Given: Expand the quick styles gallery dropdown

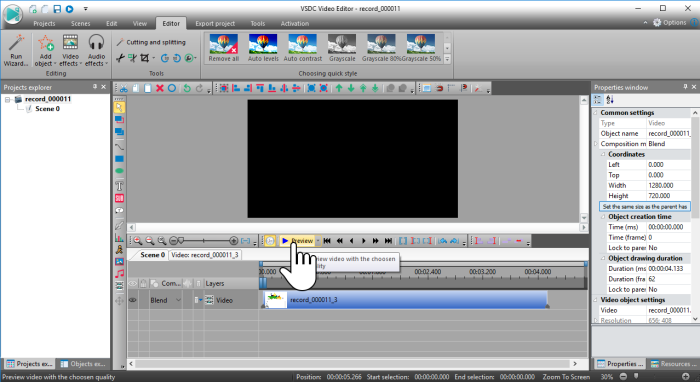Looking at the screenshot, I should point(447,58).
